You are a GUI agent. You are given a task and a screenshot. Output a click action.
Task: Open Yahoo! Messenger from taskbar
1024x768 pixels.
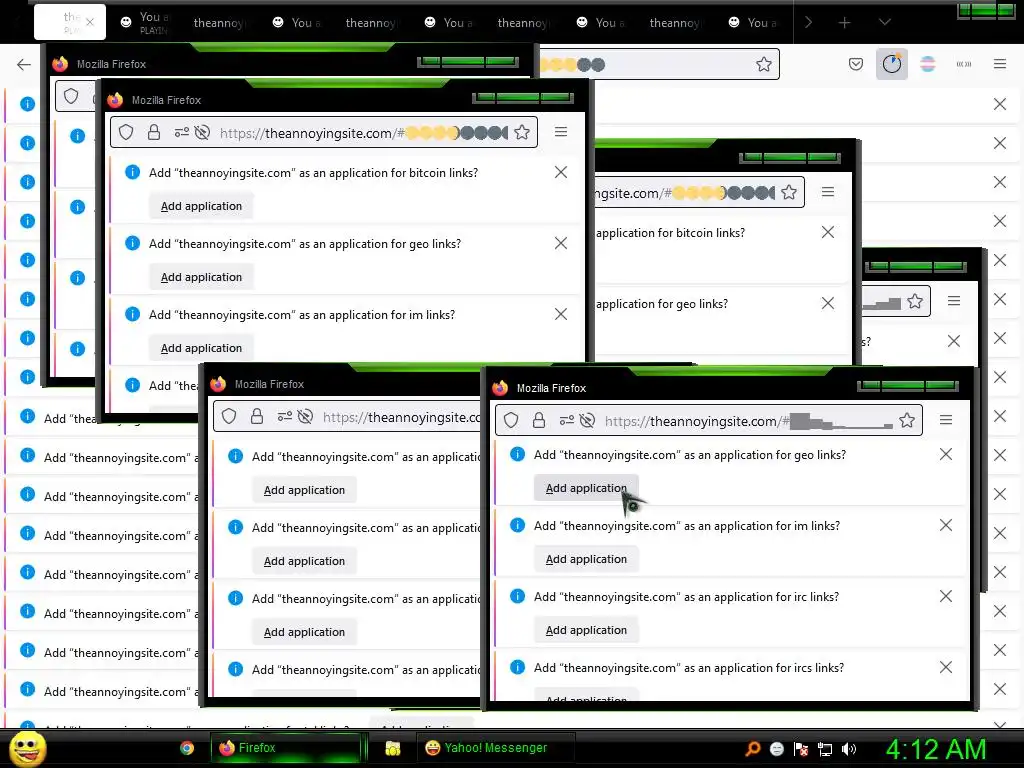pos(495,748)
